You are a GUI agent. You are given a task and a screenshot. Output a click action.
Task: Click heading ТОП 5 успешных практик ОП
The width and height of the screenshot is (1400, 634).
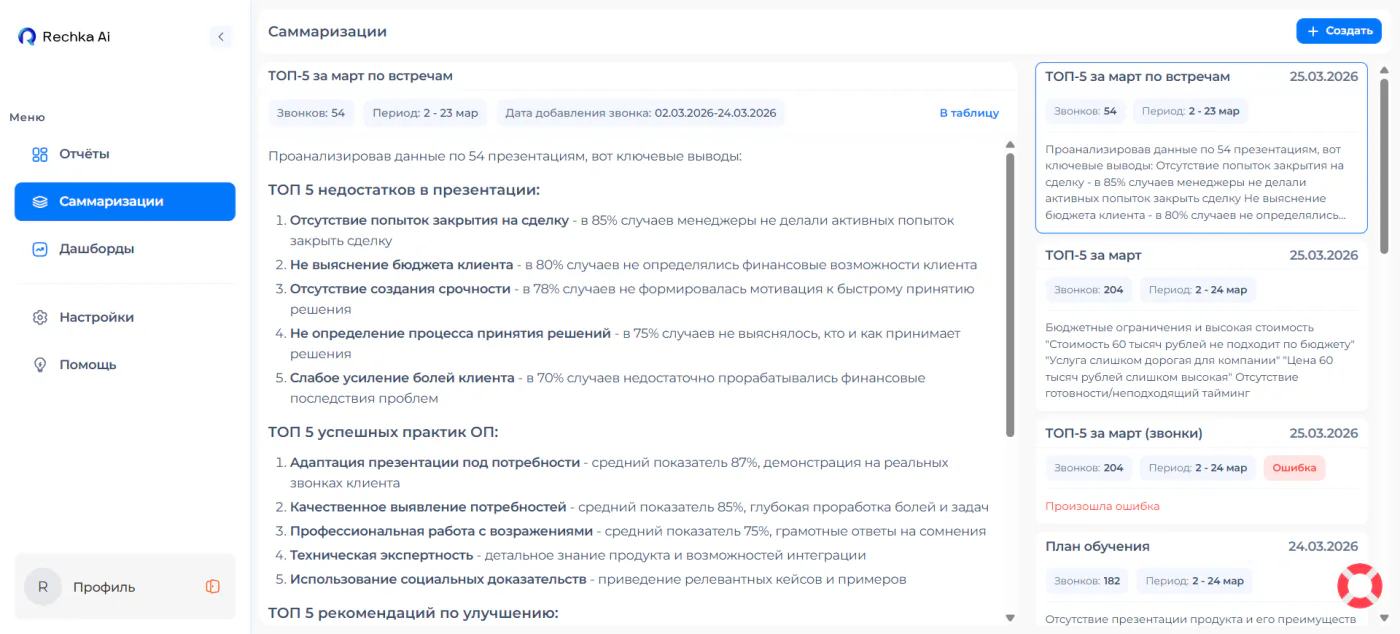(383, 432)
